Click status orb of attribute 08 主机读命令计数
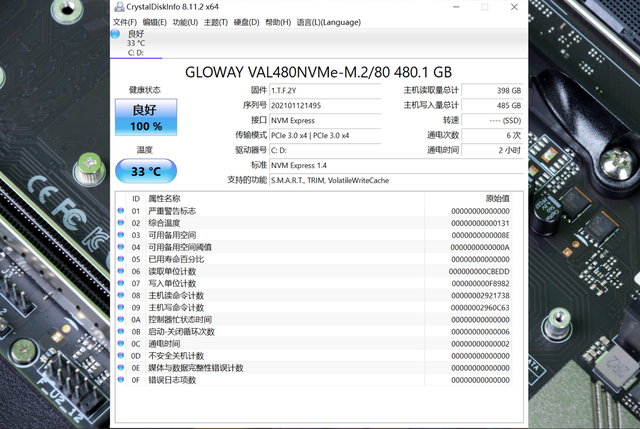 click(x=120, y=295)
